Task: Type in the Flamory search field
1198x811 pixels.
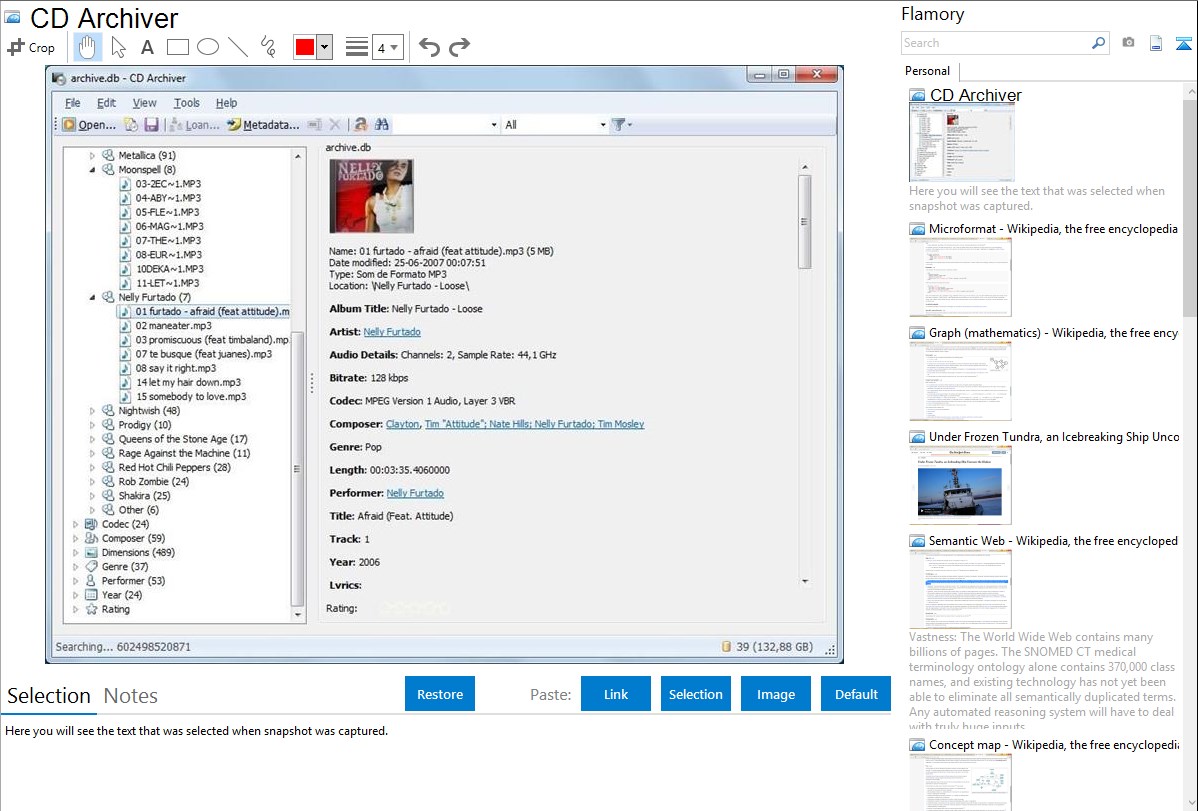Action: click(x=995, y=43)
